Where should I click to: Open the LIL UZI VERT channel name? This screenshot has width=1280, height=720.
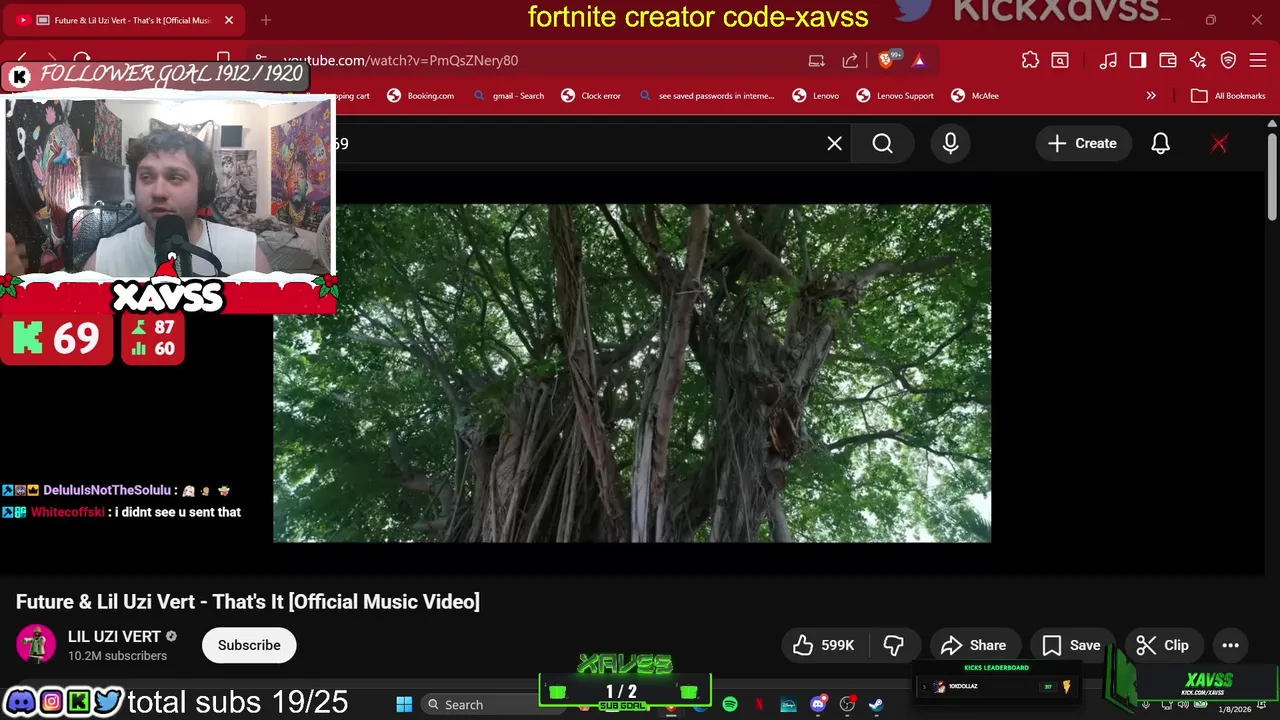pos(114,636)
